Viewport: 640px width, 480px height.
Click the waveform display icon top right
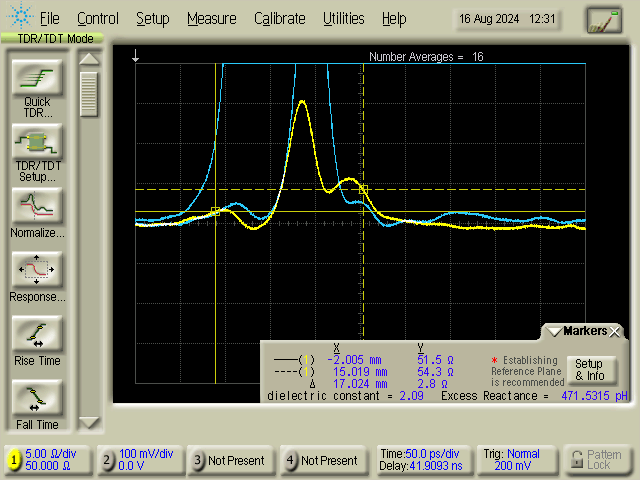(x=604, y=20)
